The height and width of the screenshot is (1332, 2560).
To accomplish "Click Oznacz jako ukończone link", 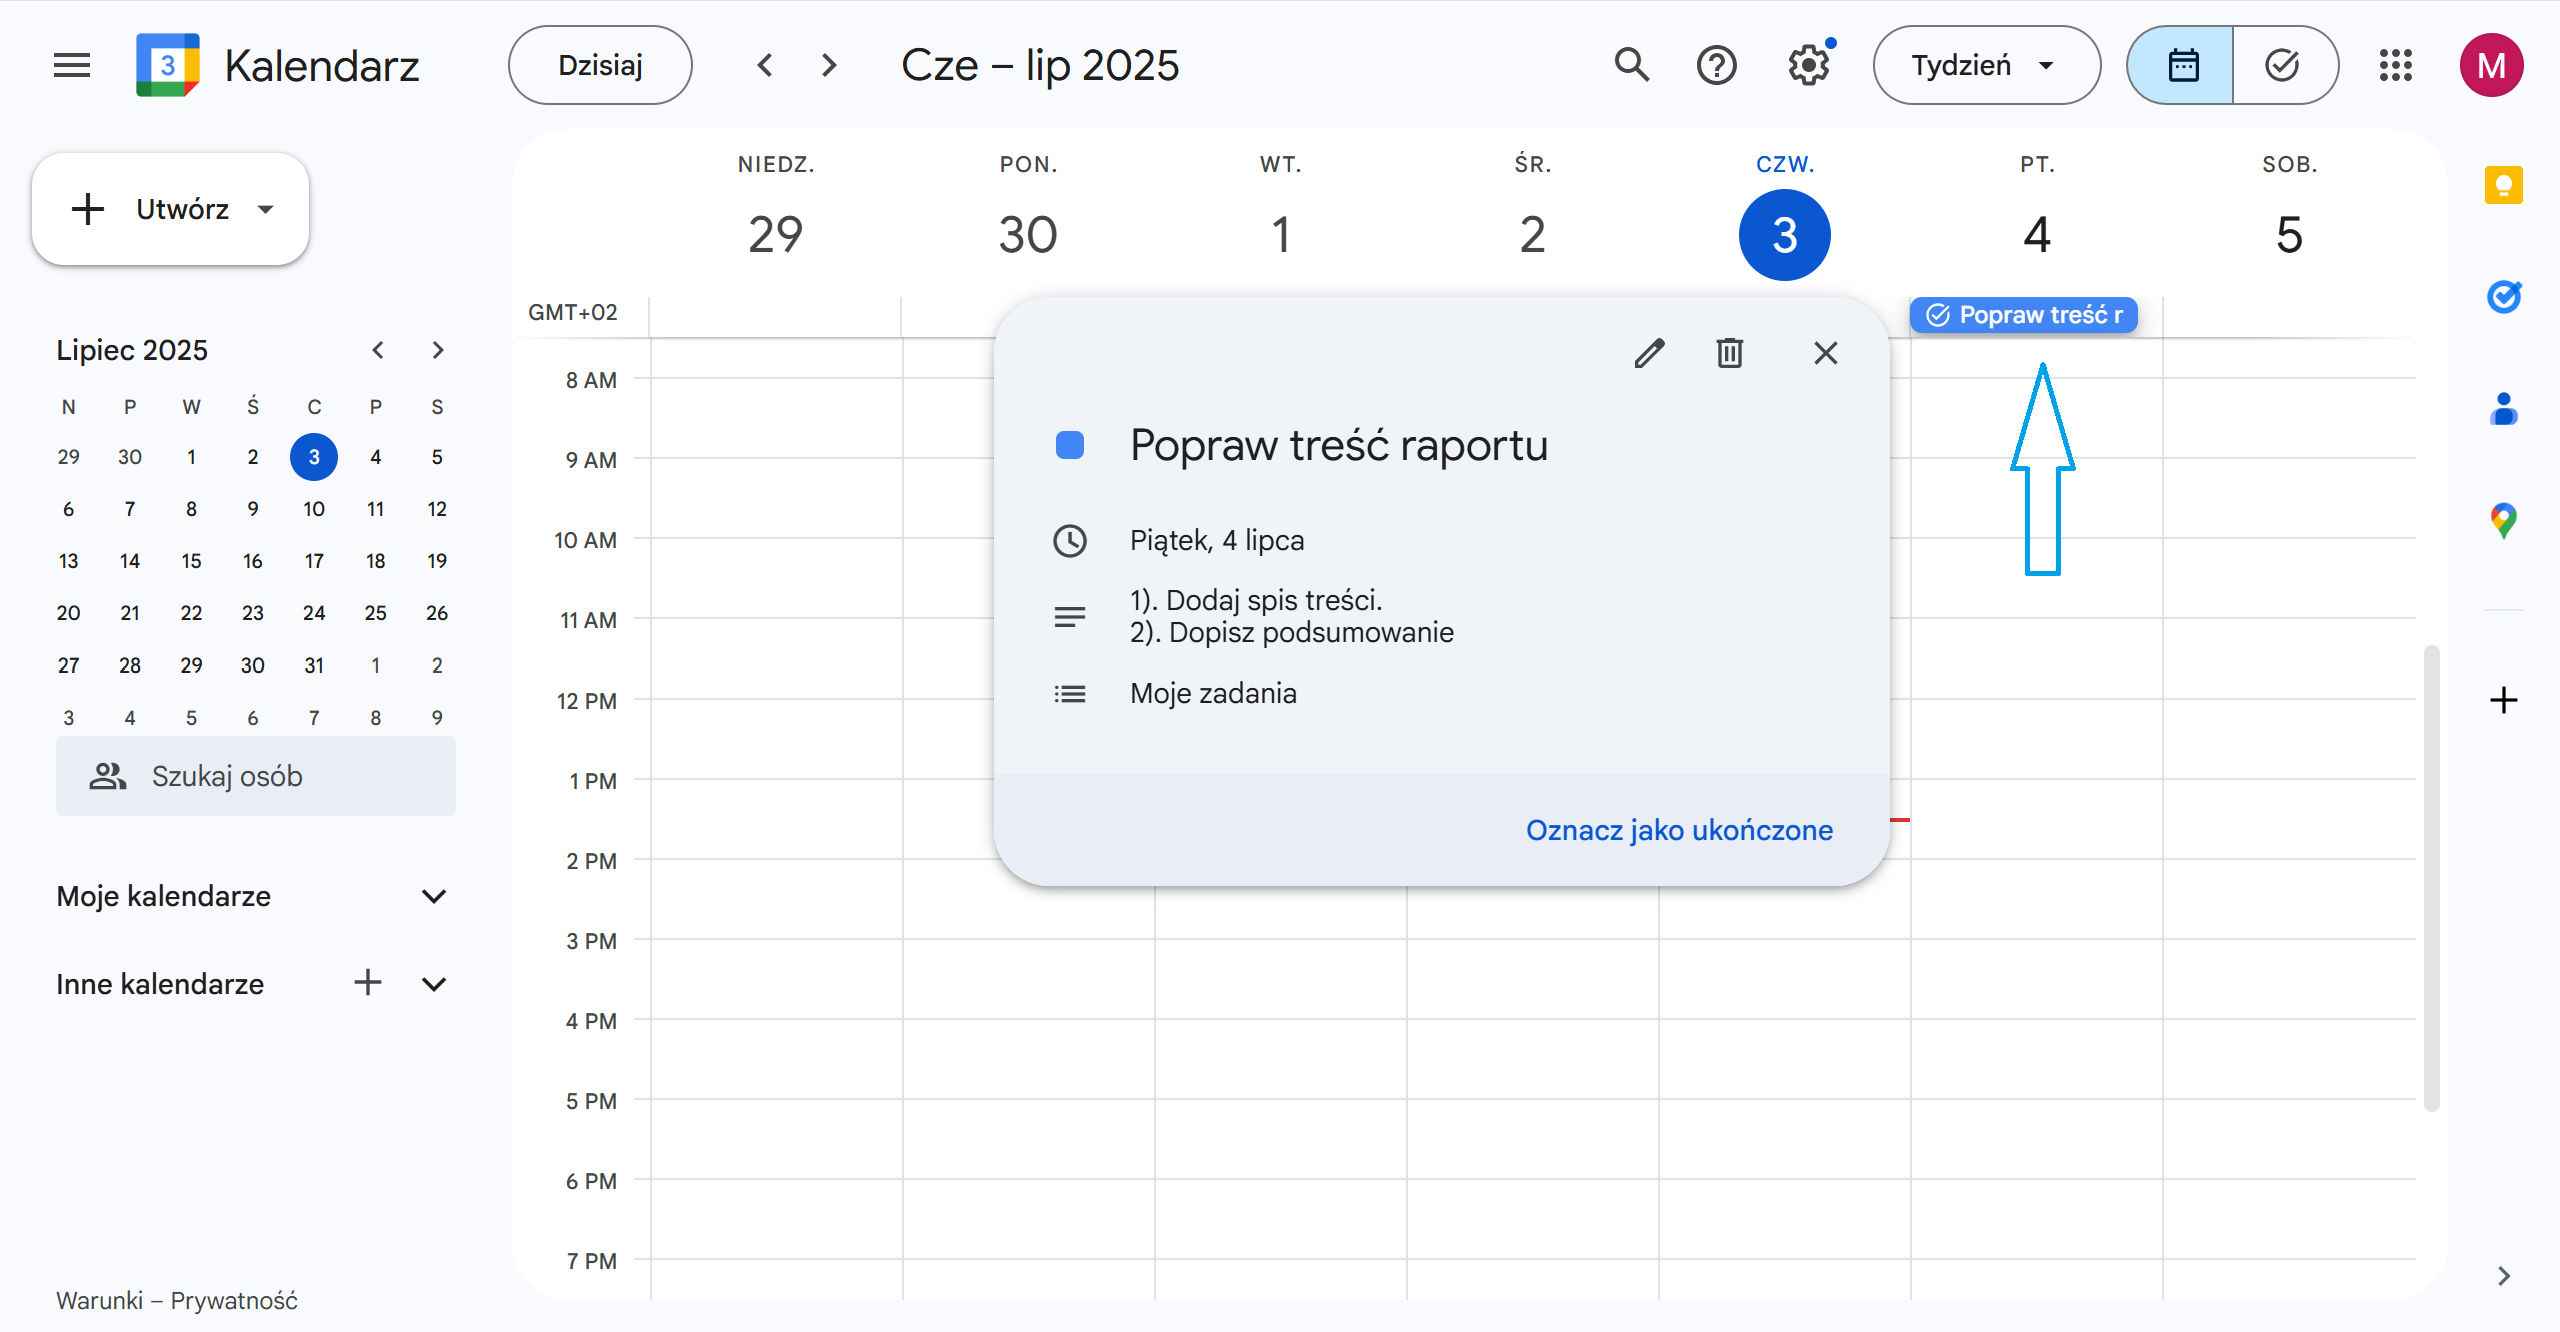I will click(1679, 830).
